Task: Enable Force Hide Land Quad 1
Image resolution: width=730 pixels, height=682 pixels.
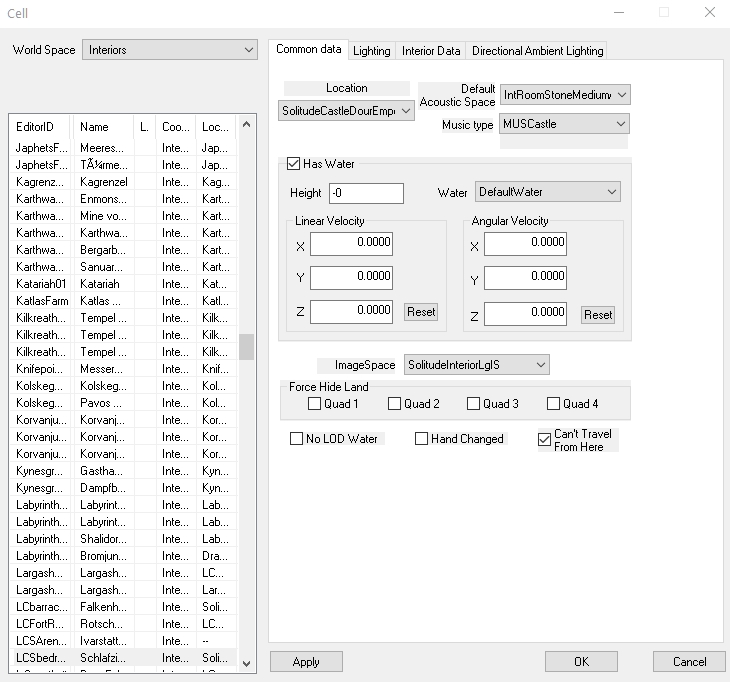Action: click(x=315, y=404)
